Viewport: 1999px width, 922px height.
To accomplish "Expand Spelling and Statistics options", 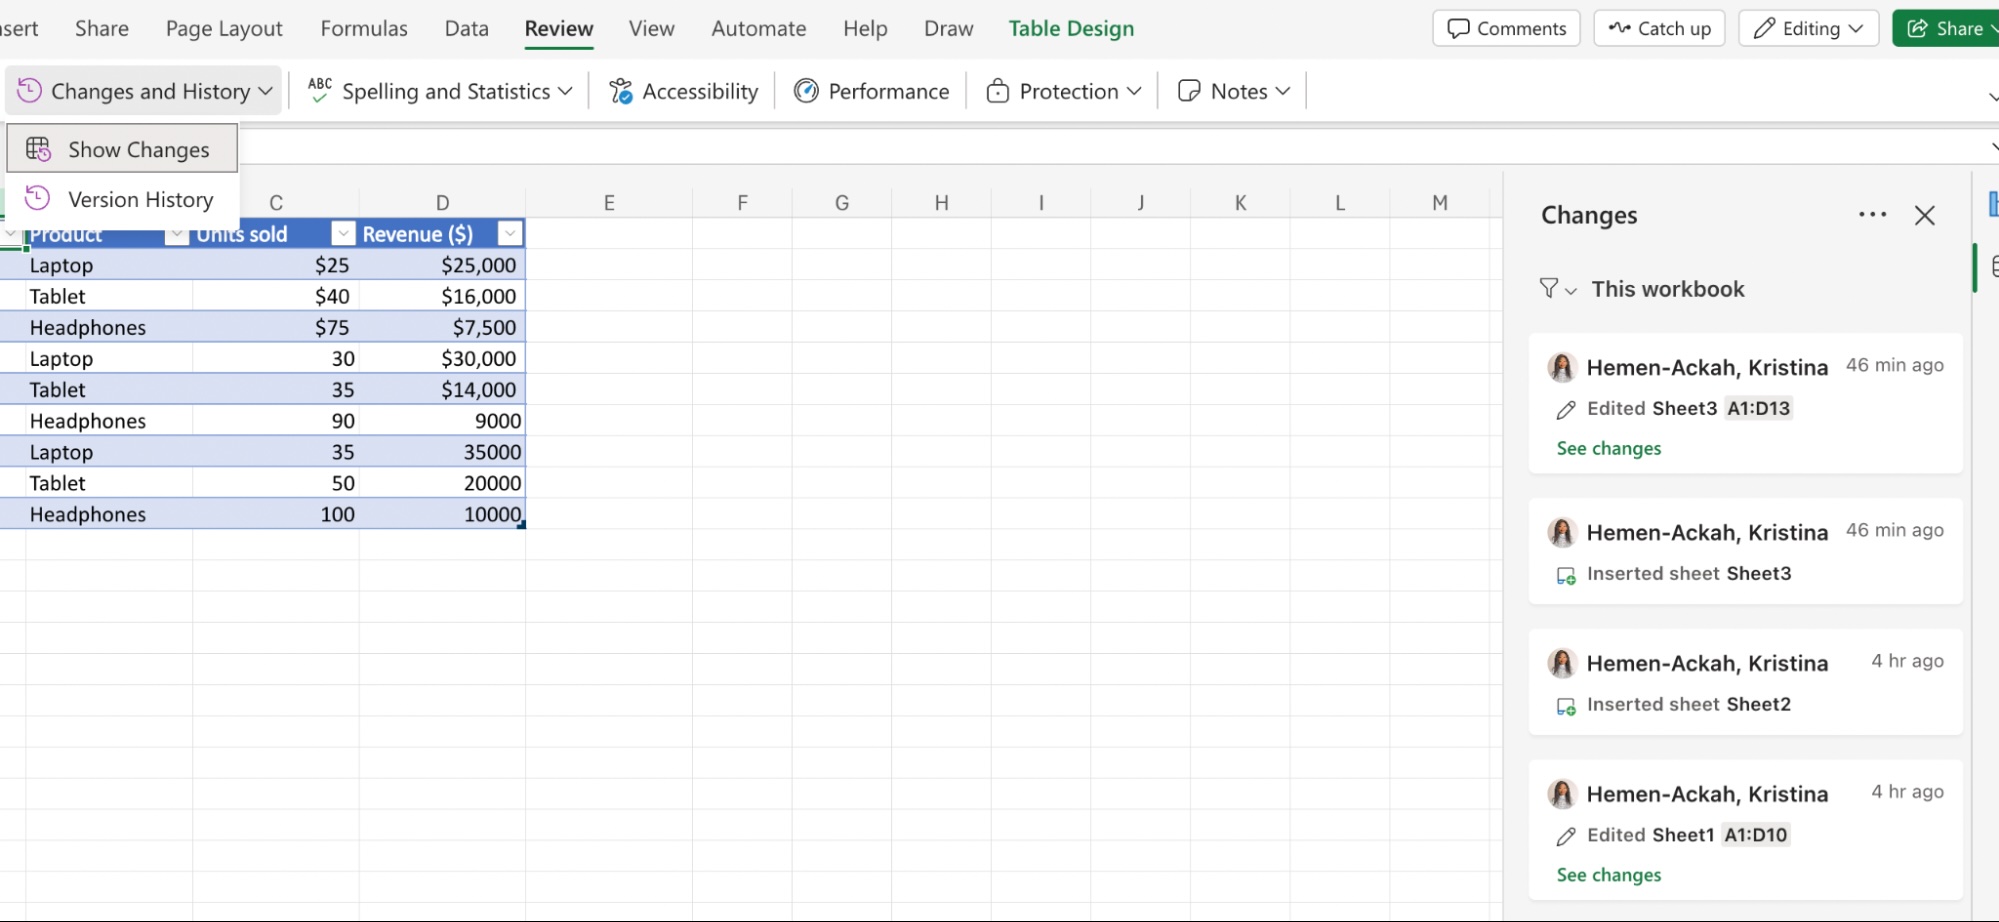I will point(440,91).
